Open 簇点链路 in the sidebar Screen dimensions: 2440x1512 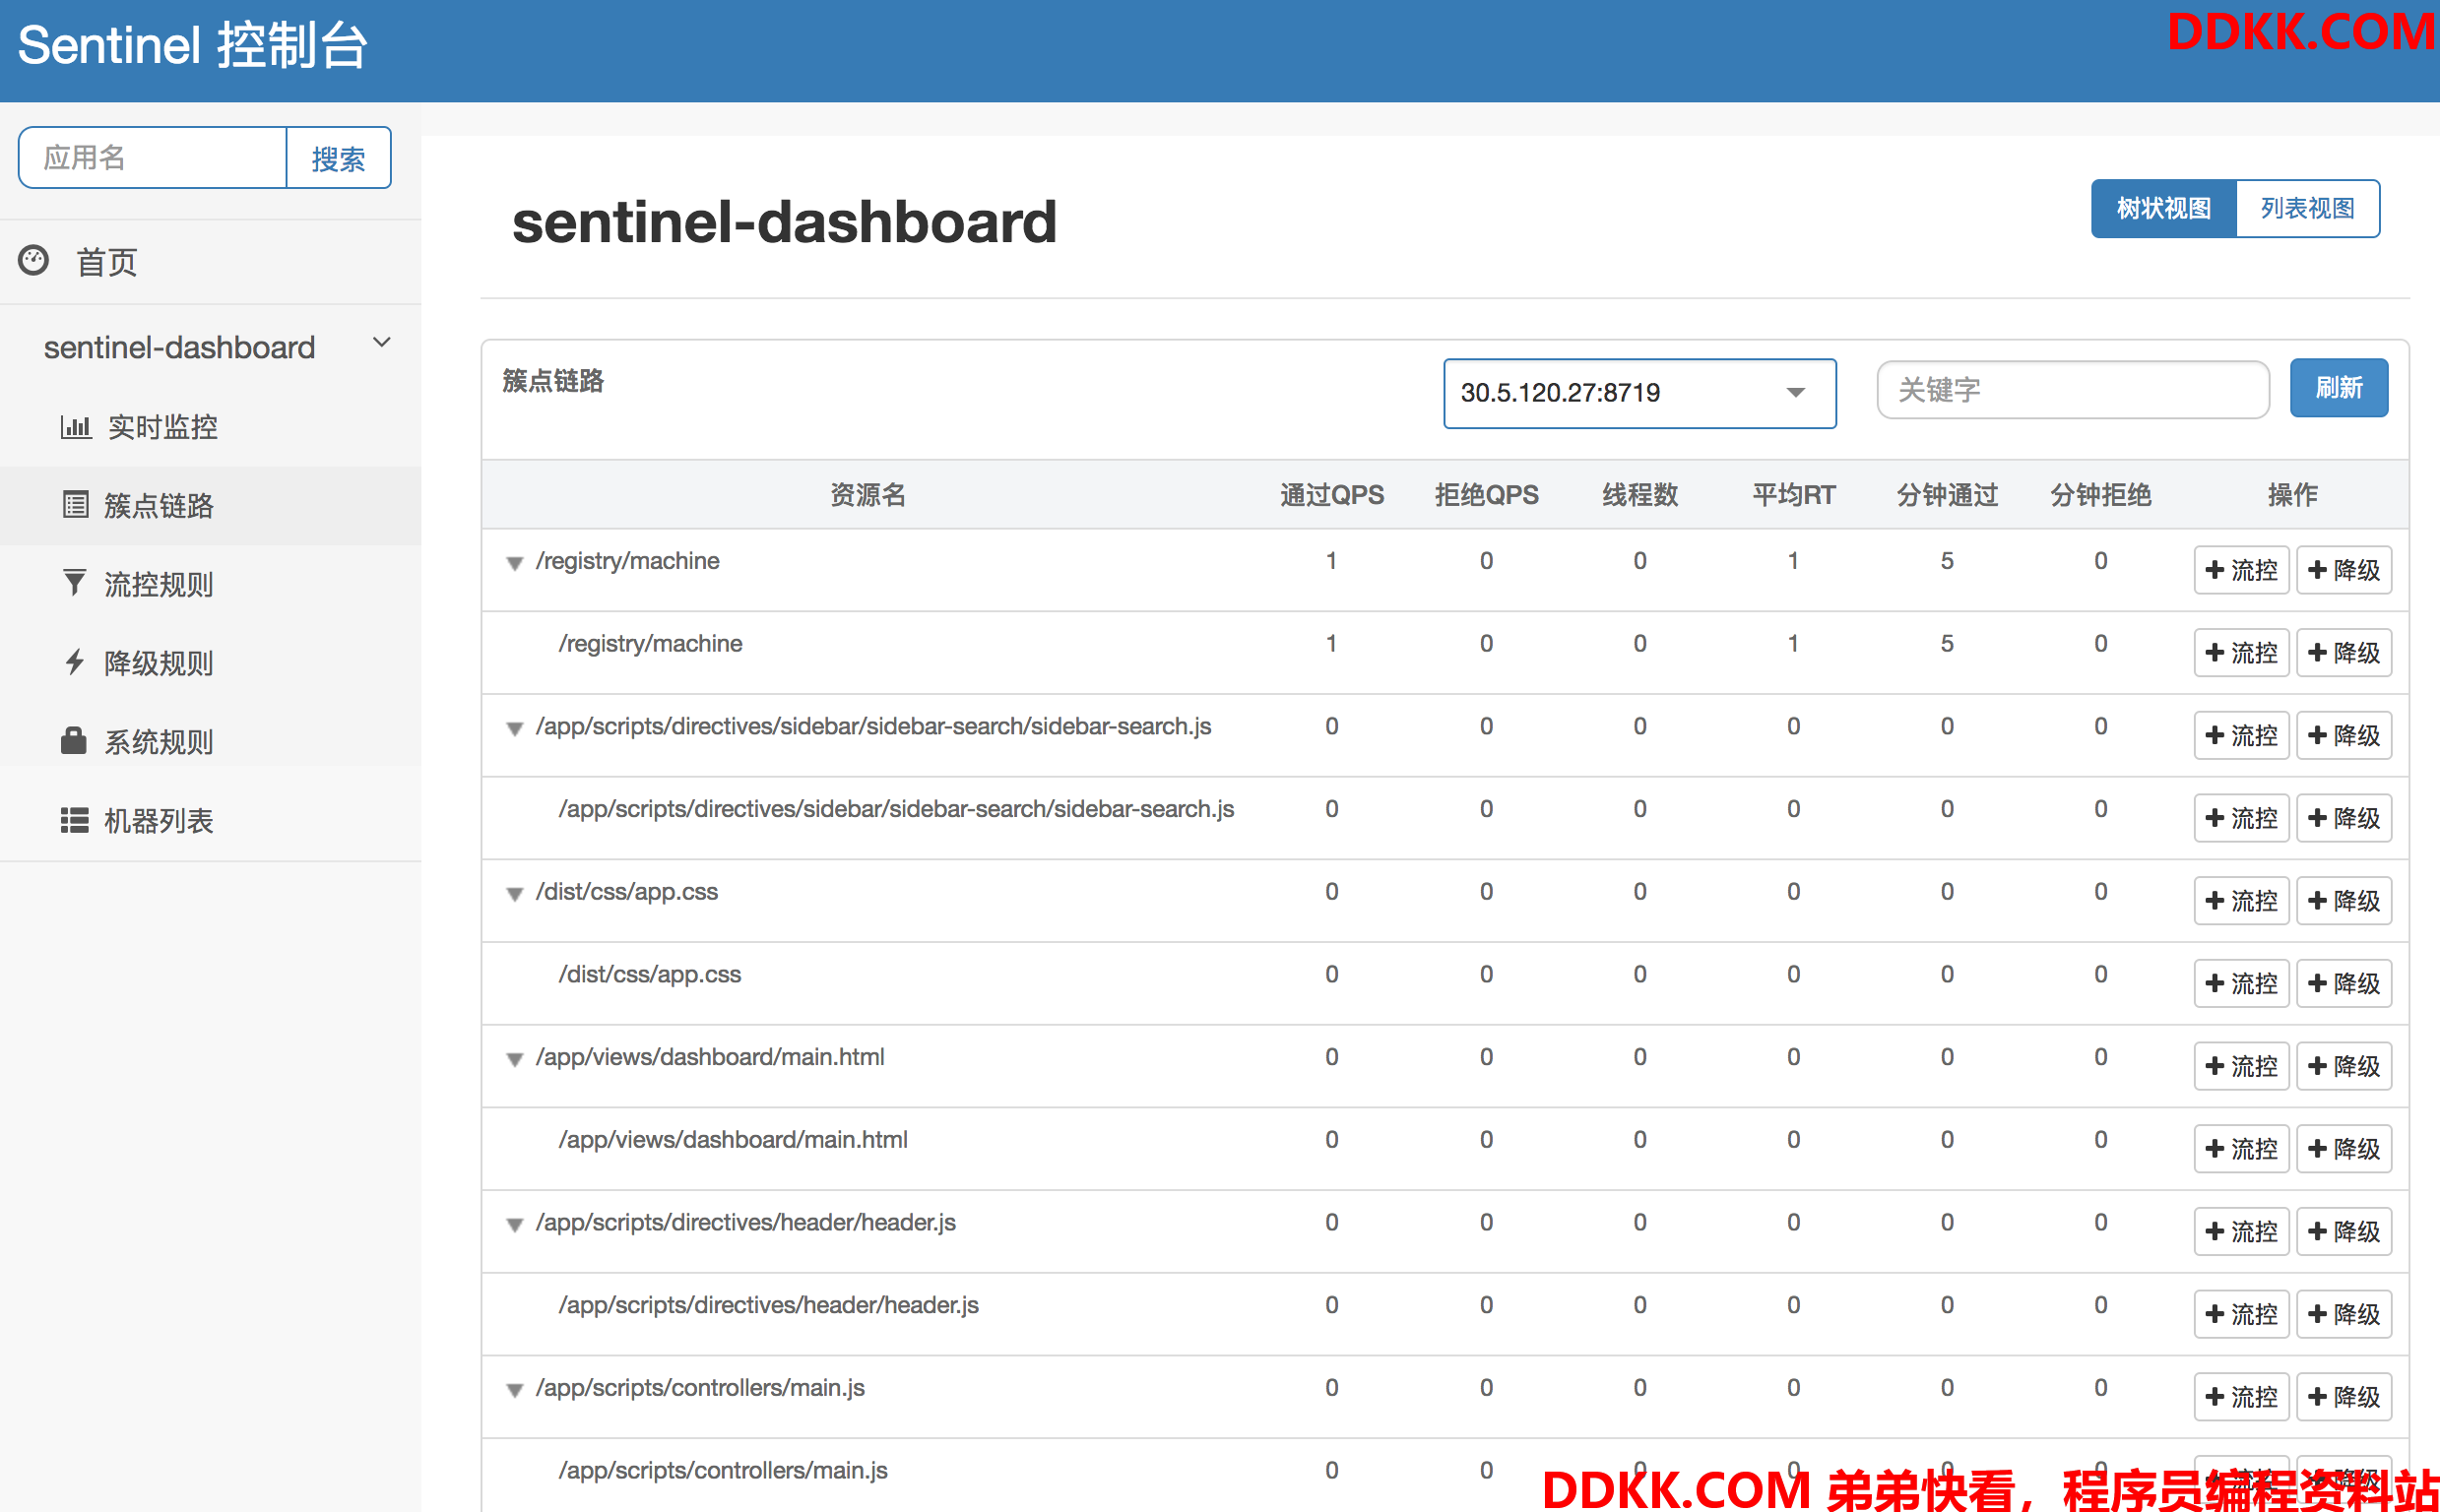(210, 505)
